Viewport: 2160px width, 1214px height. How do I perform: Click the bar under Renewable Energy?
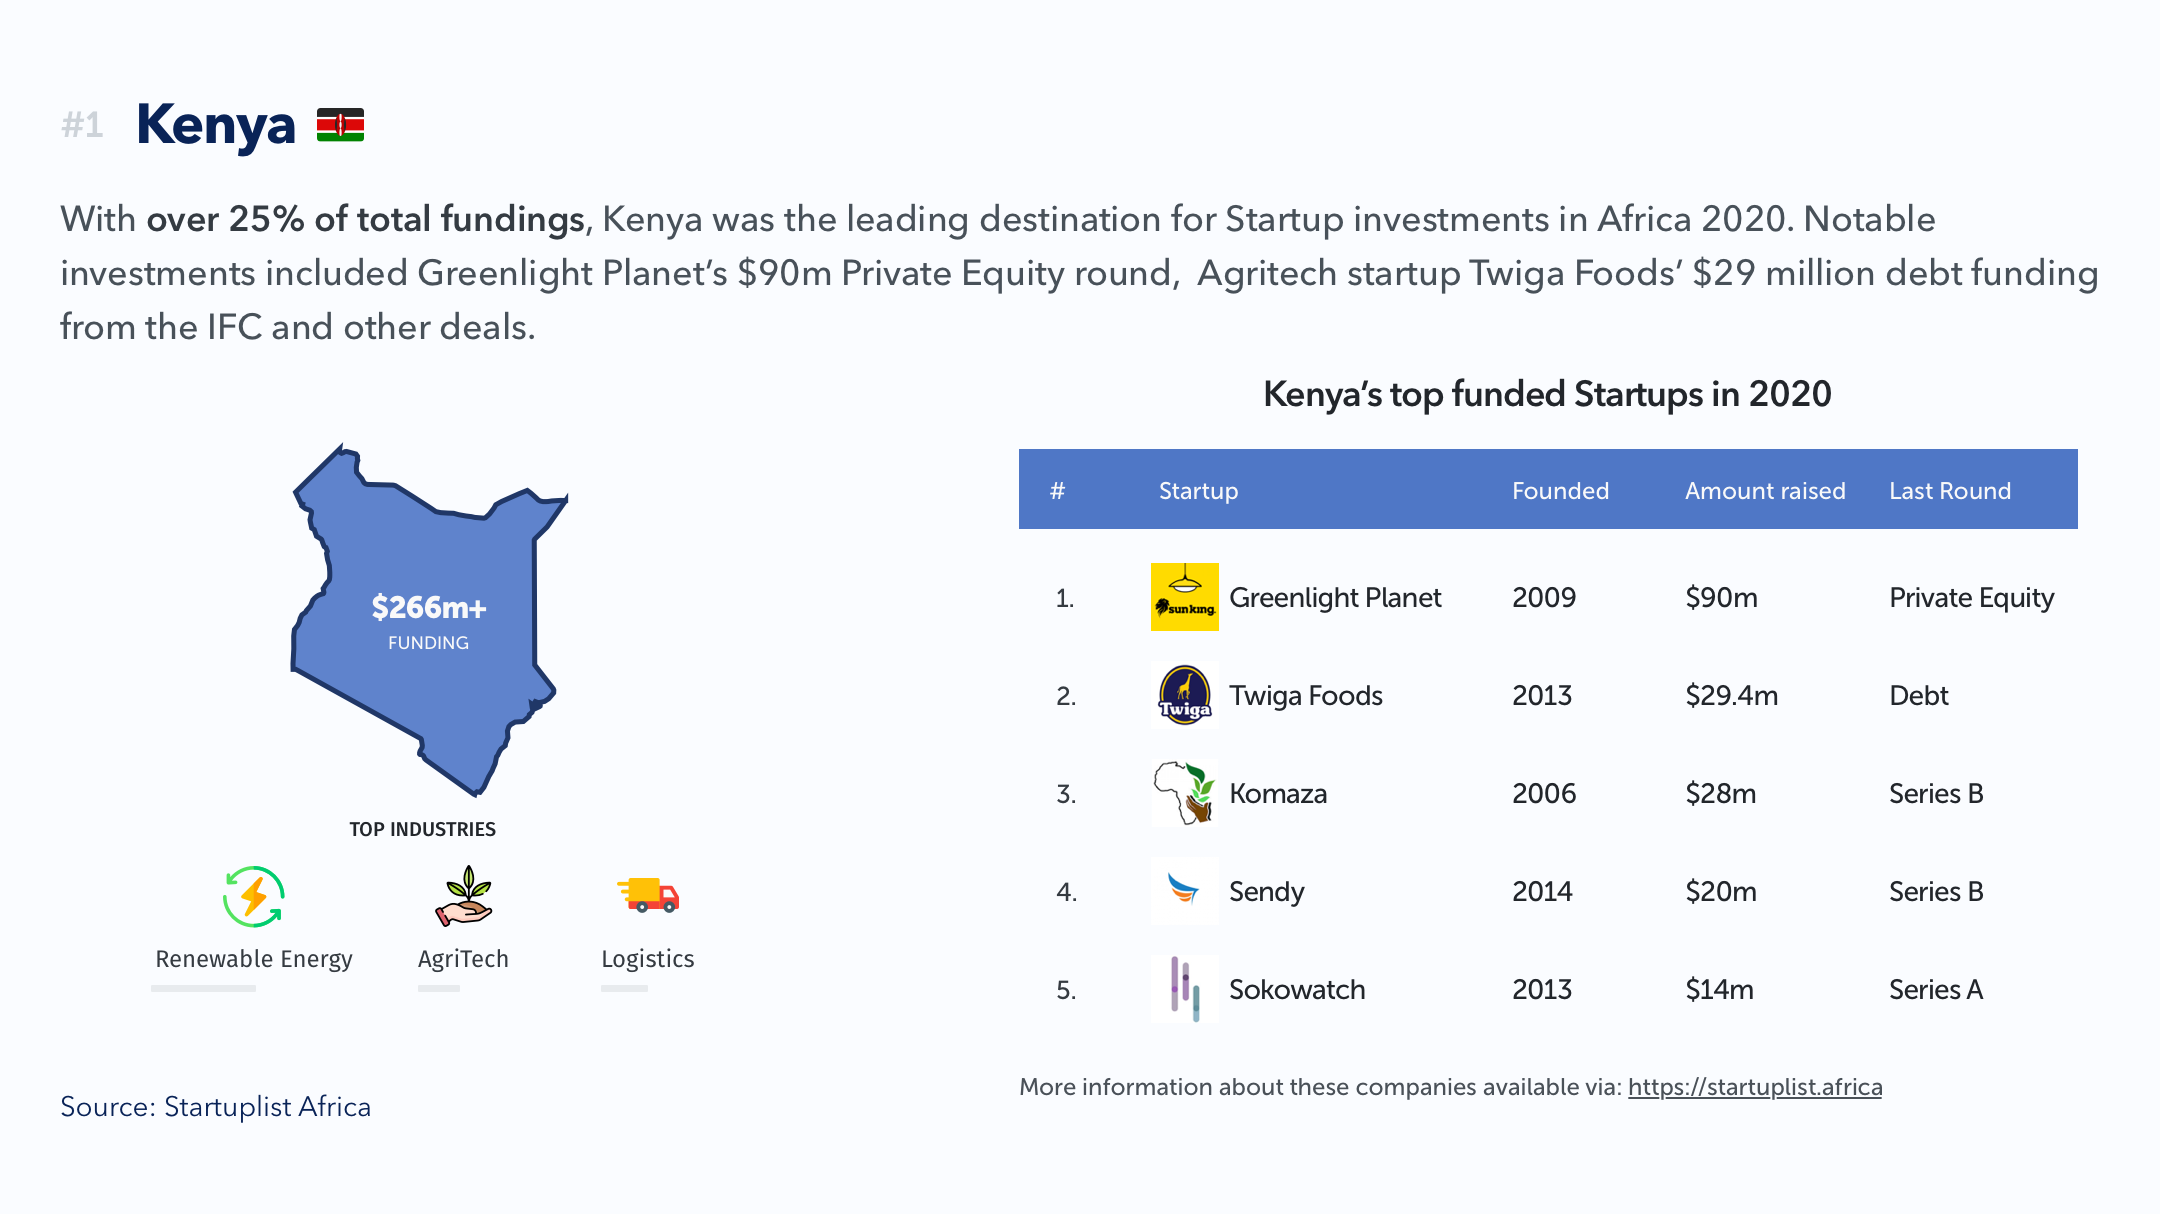coord(204,988)
